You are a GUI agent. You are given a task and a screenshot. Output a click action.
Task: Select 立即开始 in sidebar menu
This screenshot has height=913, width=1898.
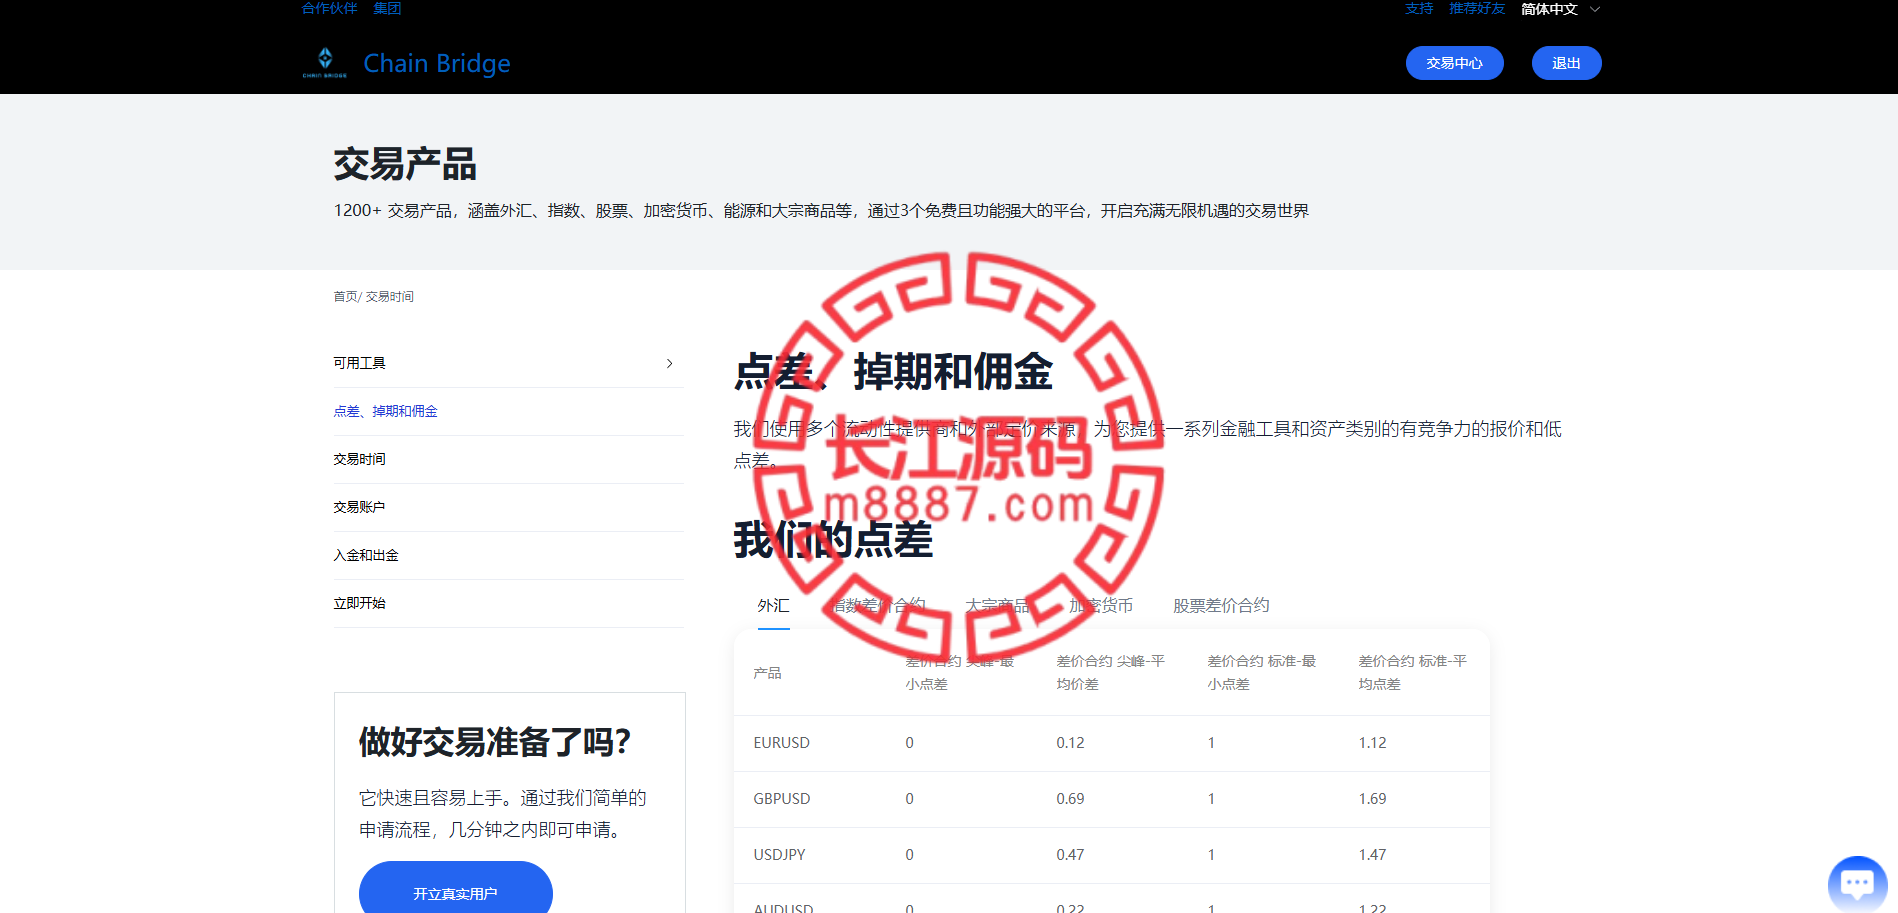coord(359,603)
